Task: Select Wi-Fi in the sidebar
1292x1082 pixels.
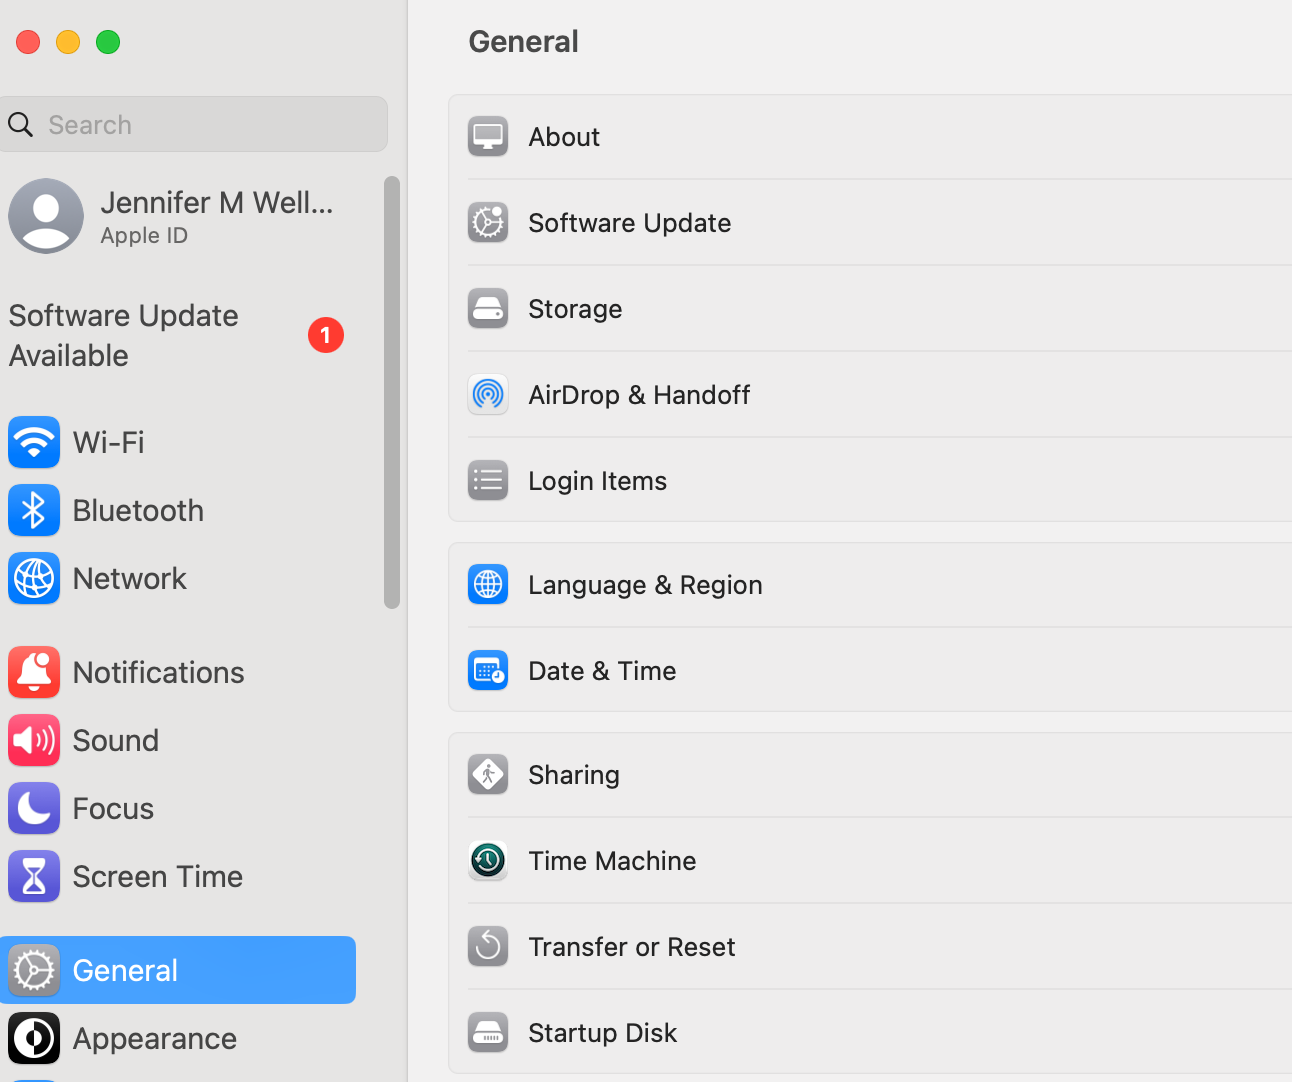Action: (108, 442)
